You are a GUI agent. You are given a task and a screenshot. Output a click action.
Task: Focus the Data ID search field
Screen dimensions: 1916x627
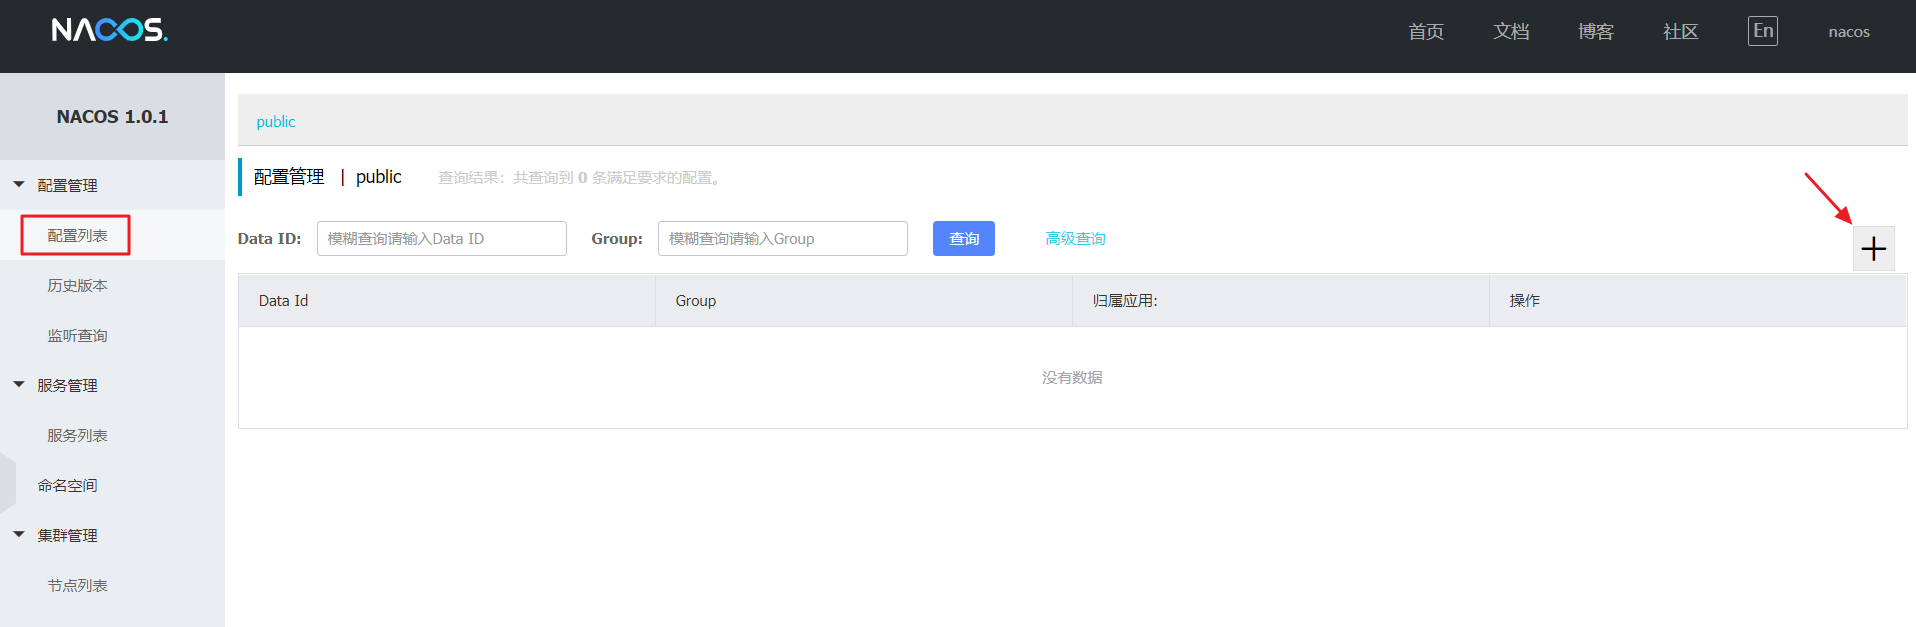tap(441, 239)
